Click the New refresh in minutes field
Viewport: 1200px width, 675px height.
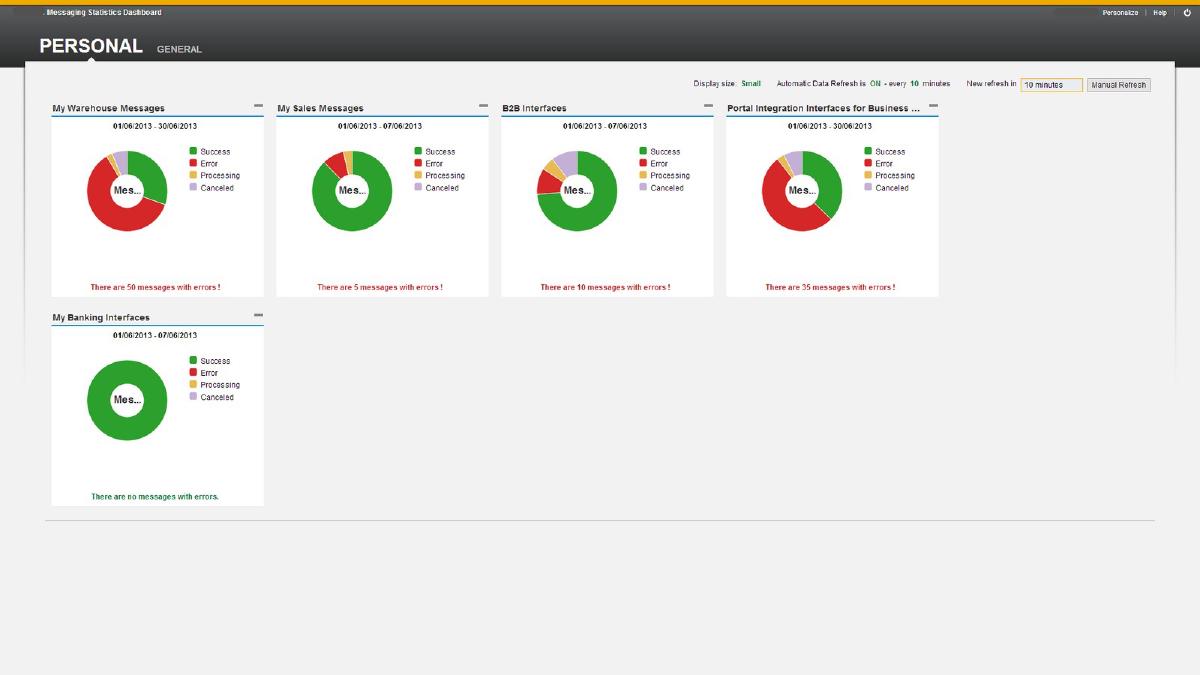(x=1051, y=85)
